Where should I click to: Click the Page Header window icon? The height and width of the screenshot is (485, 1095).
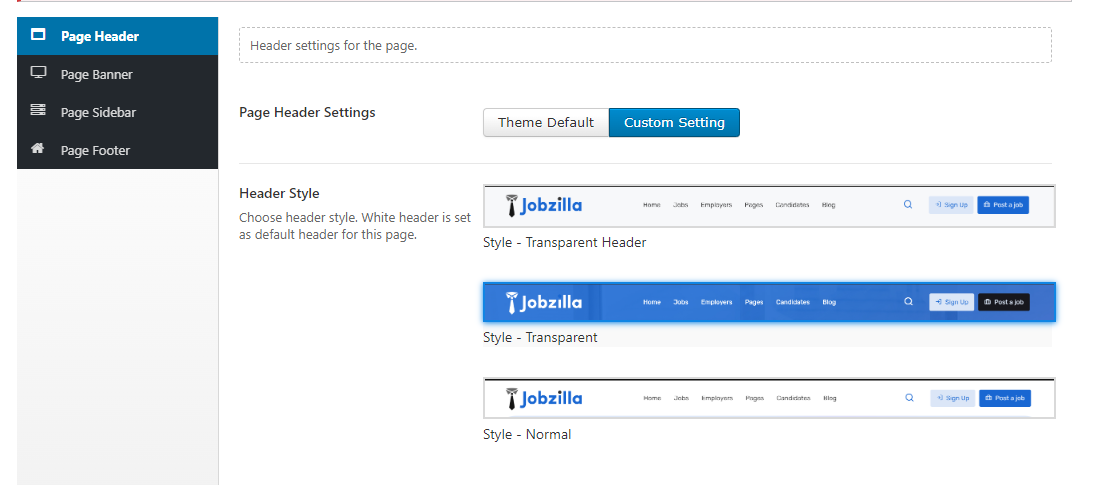pyautogui.click(x=38, y=35)
